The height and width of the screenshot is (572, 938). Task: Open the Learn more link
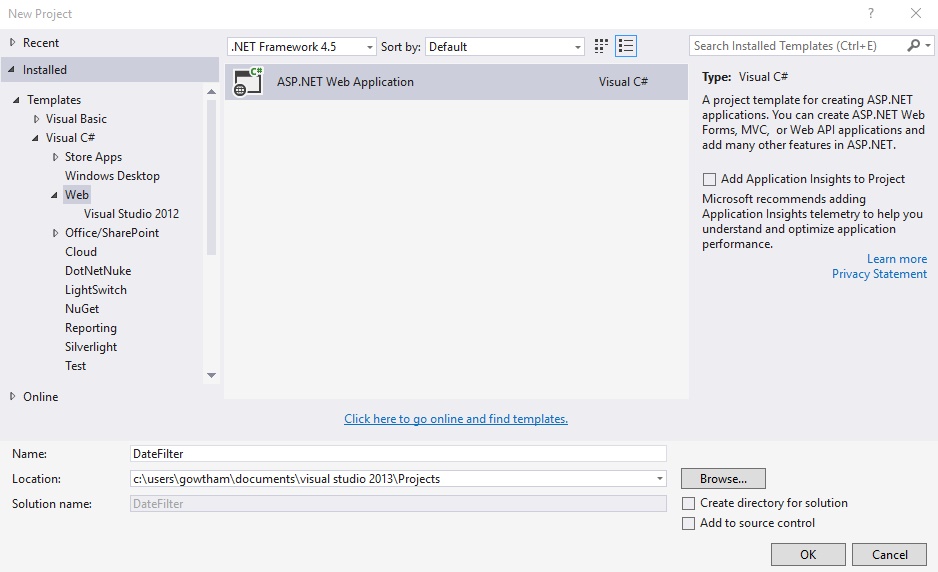click(897, 258)
